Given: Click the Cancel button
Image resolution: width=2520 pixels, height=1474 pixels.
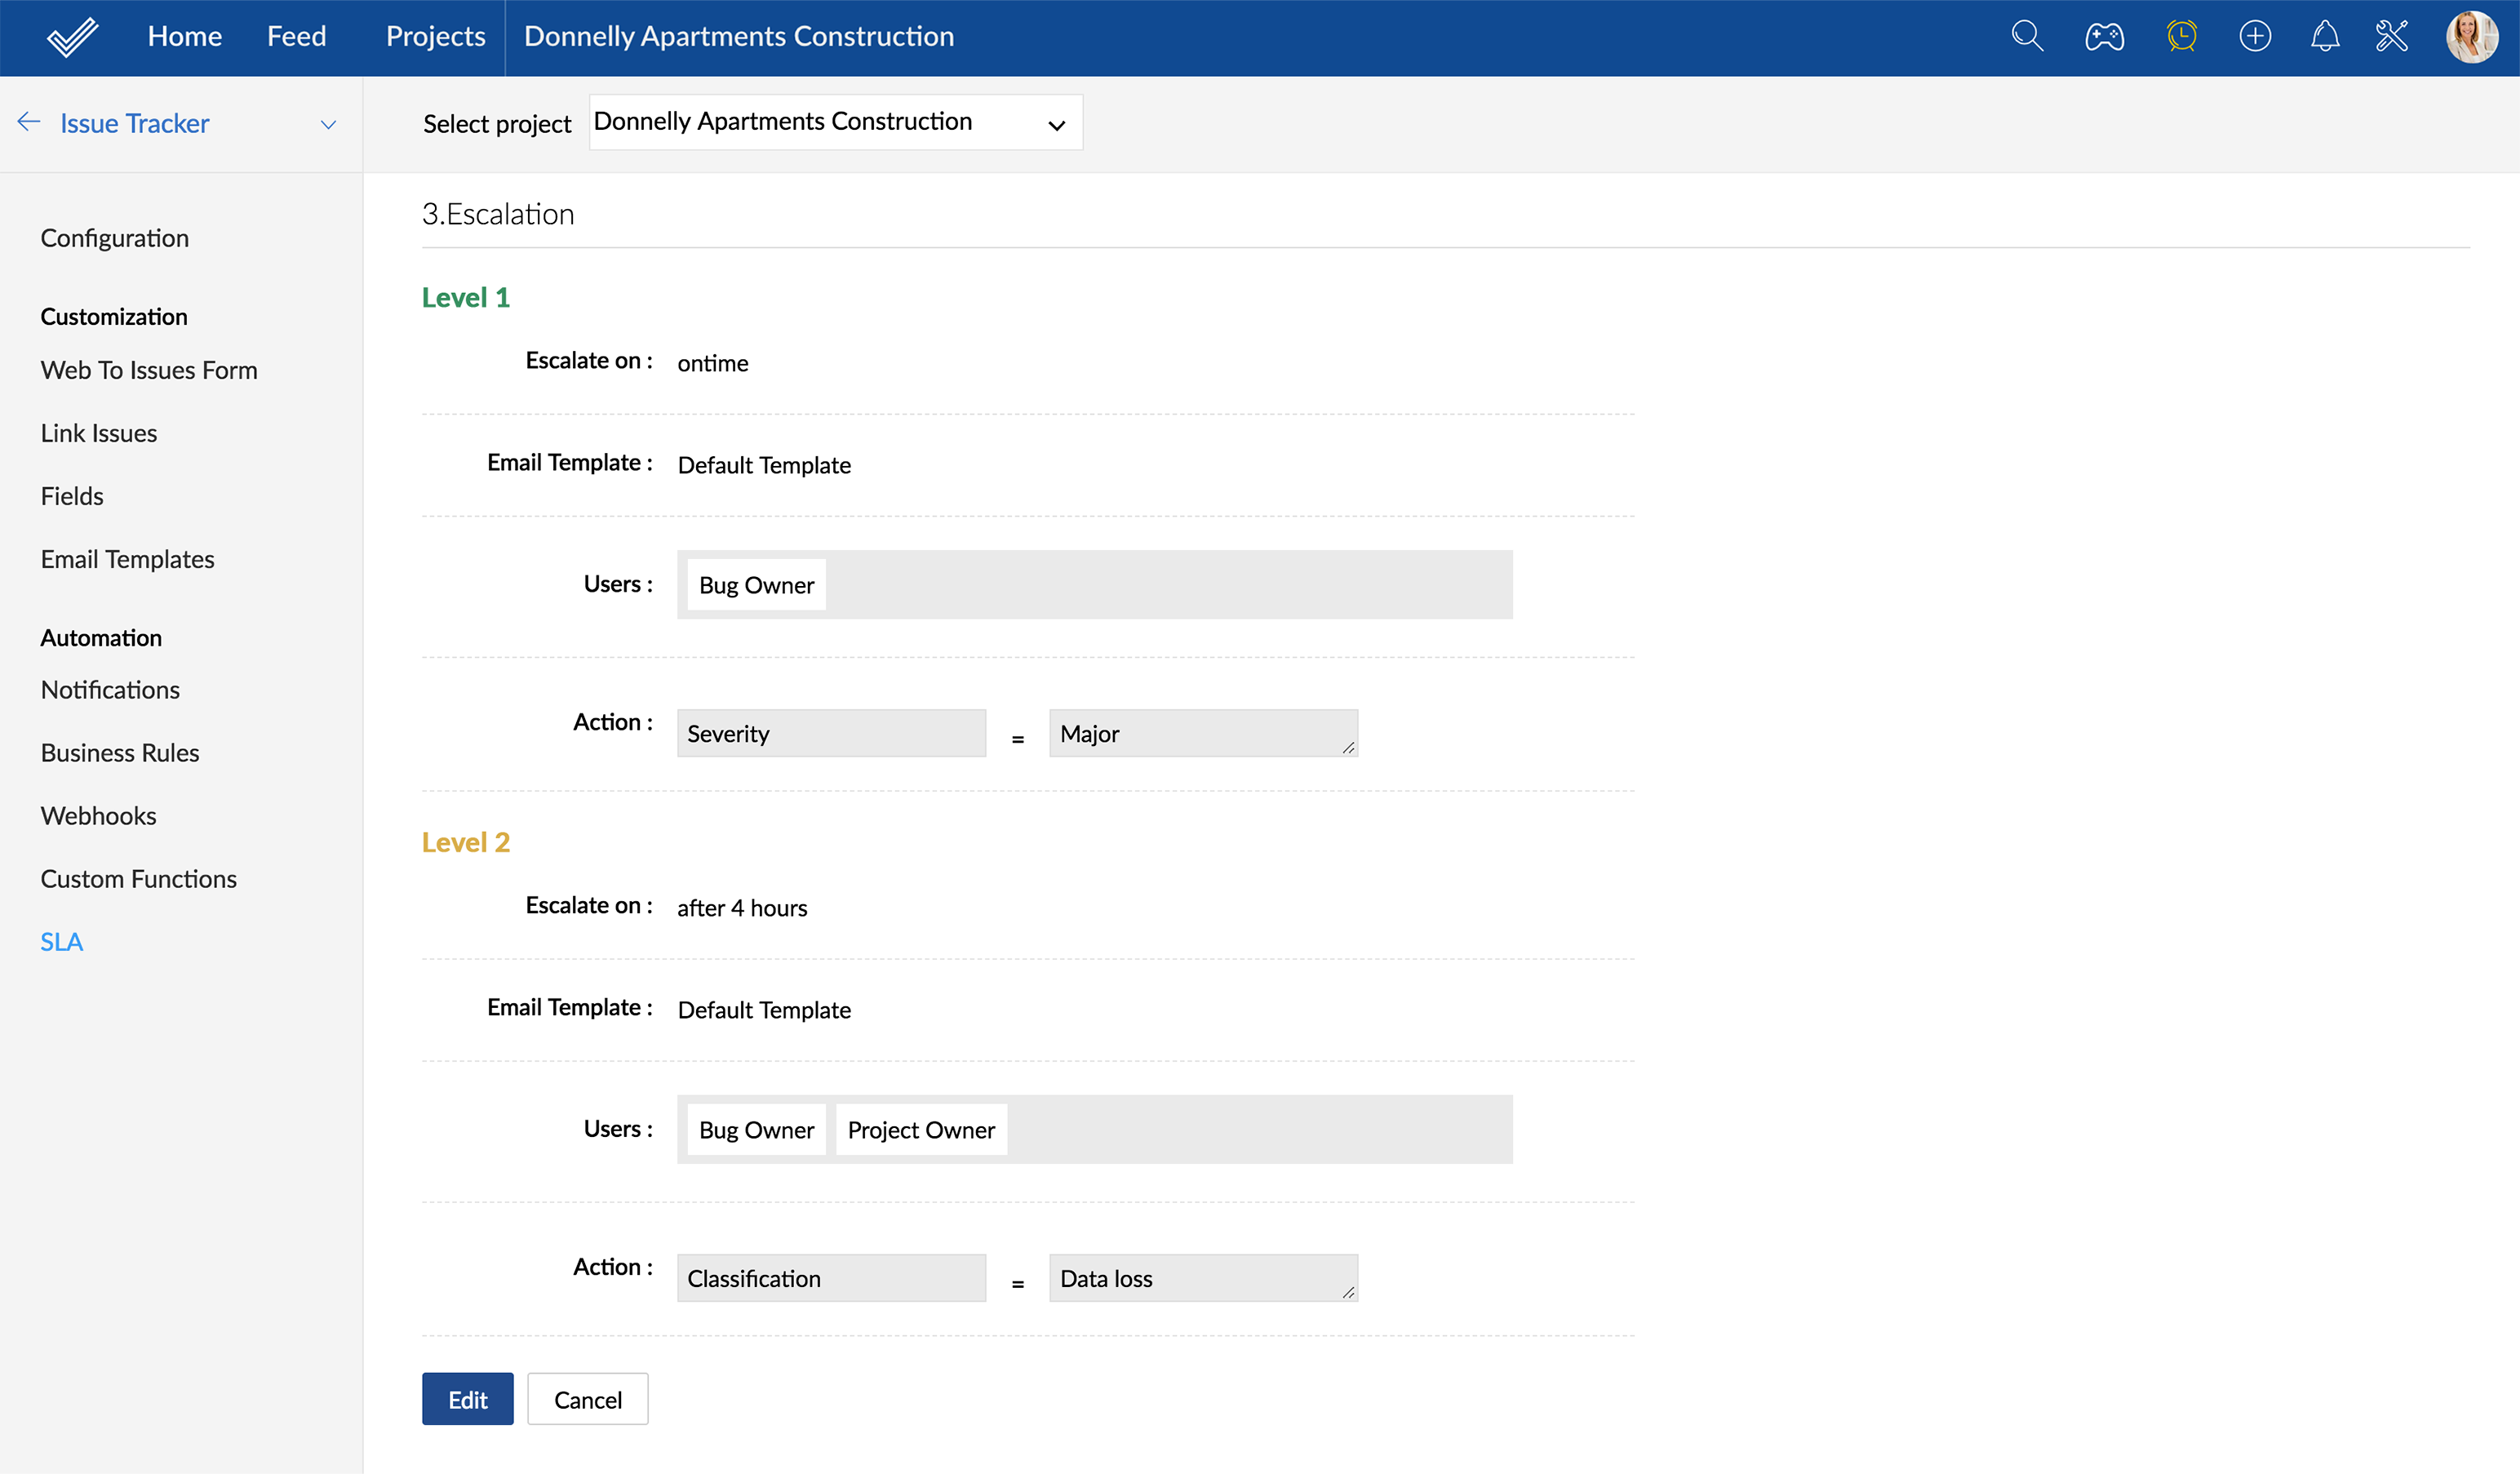Looking at the screenshot, I should (x=588, y=1399).
